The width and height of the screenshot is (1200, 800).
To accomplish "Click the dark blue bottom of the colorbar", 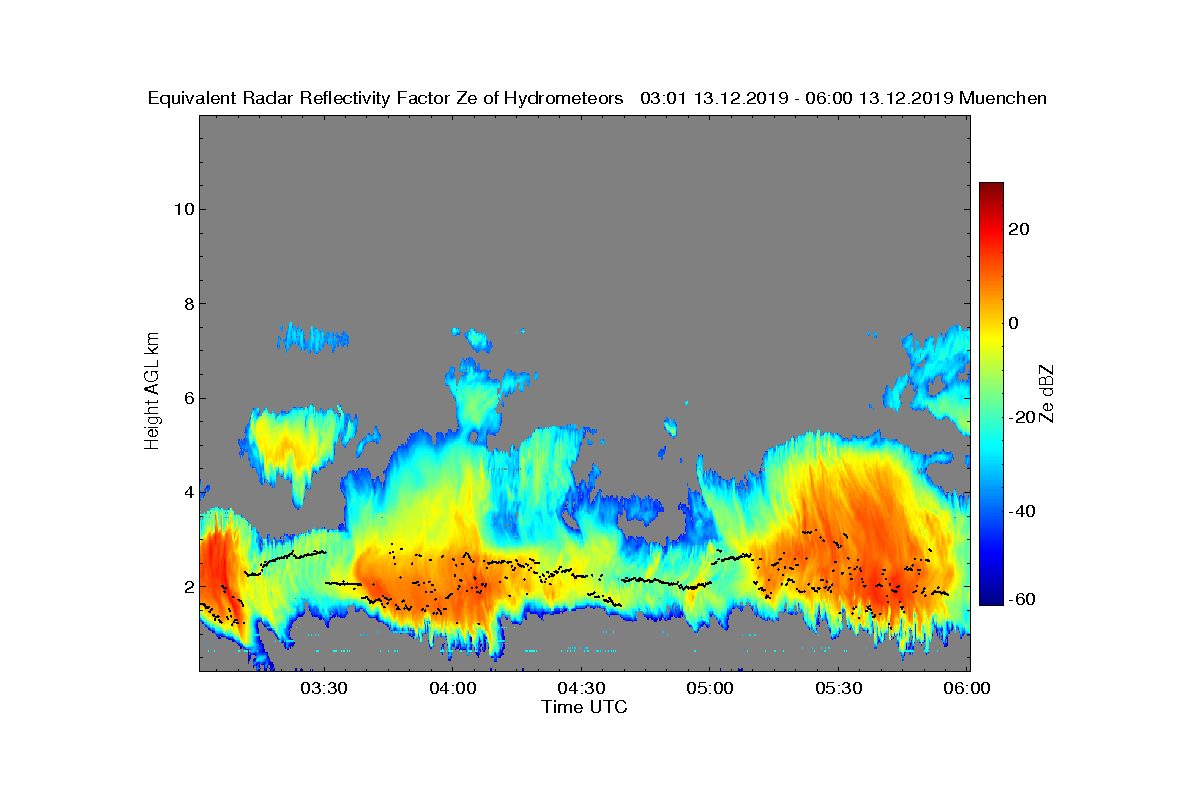I will [x=991, y=599].
